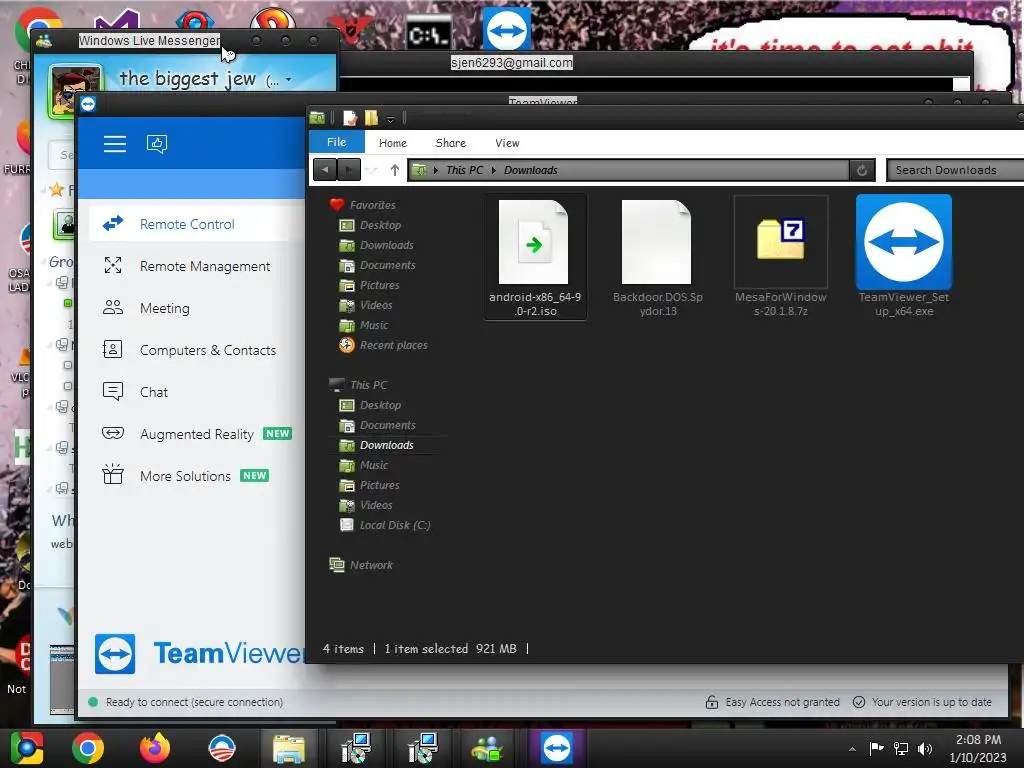Open Pictures under Favorites
This screenshot has width=1024, height=768.
379,285
